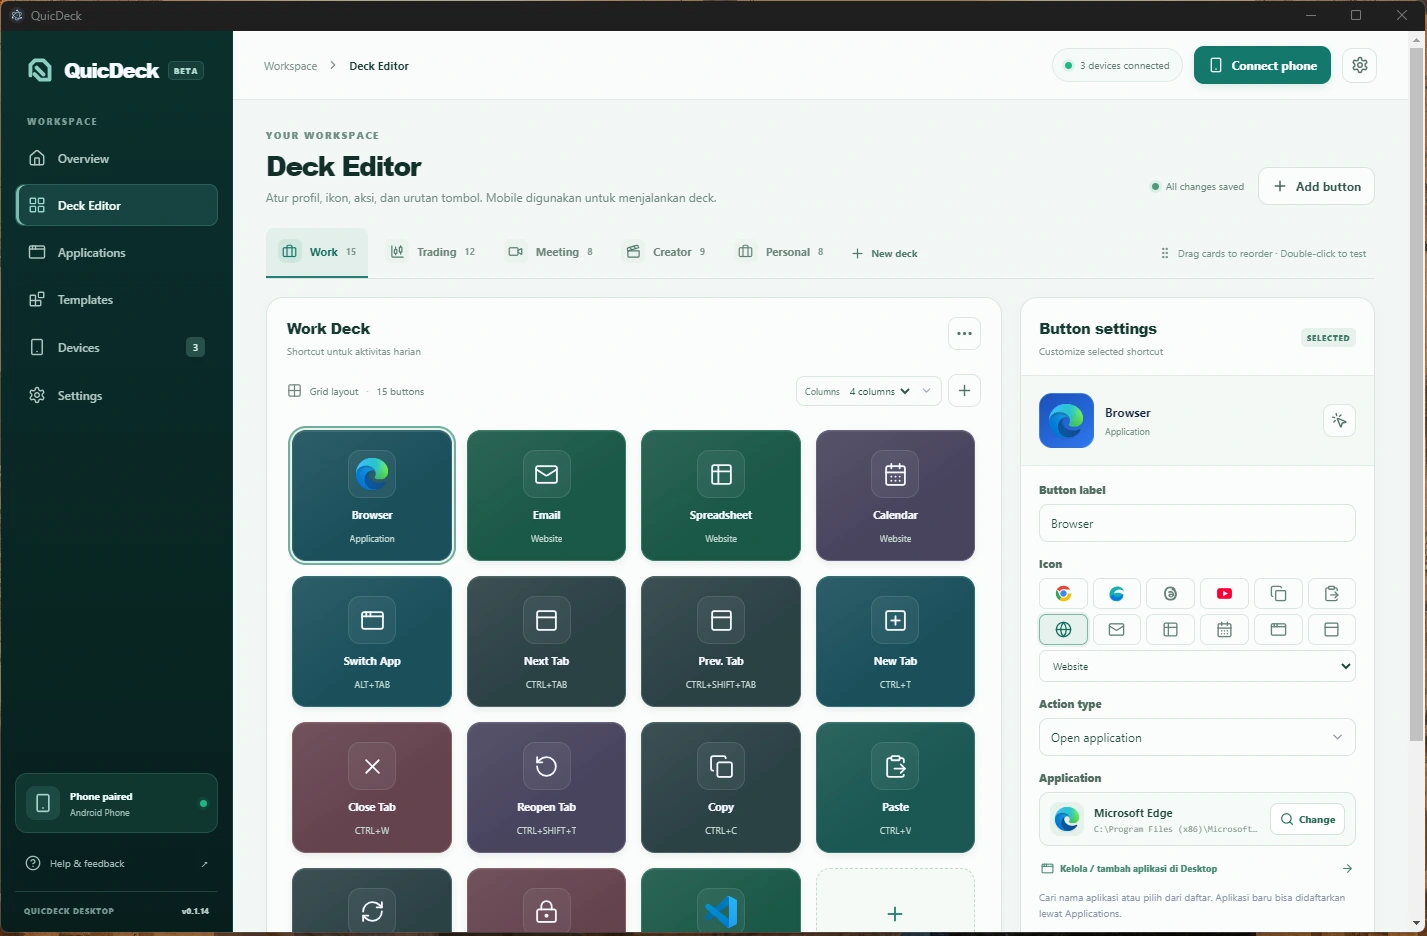
Task: Pick the envelope icon in the Icon picker
Action: coord(1117,630)
